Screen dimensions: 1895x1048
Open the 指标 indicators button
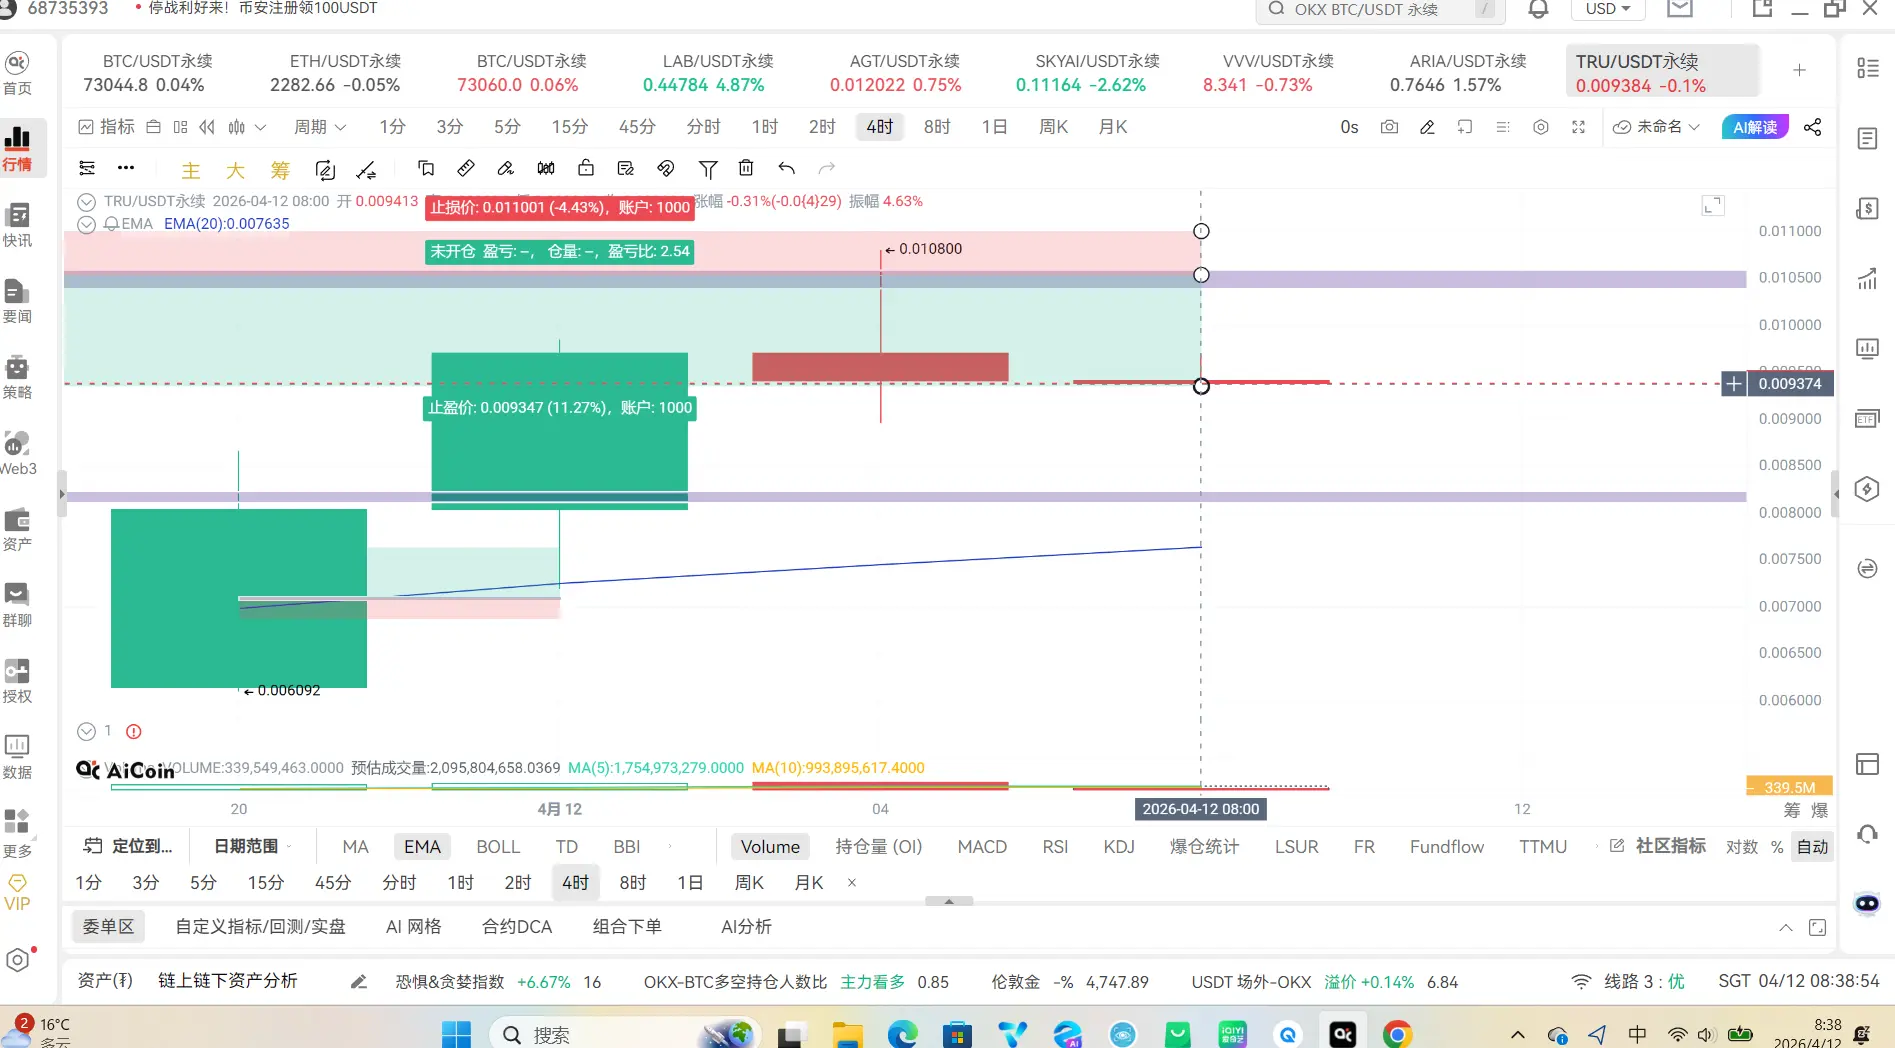[x=107, y=127]
